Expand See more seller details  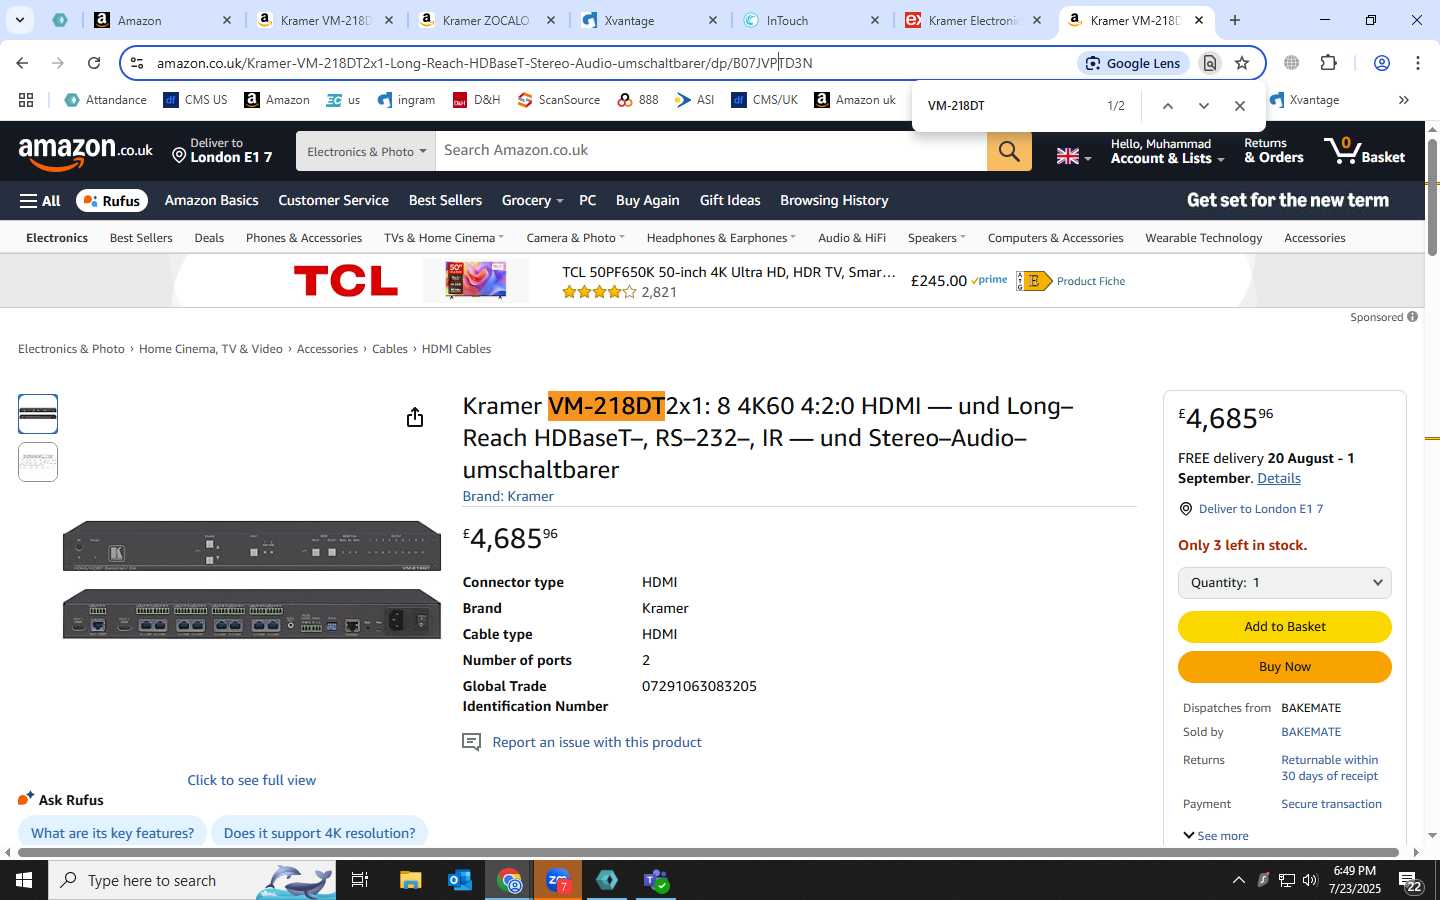[1215, 836]
